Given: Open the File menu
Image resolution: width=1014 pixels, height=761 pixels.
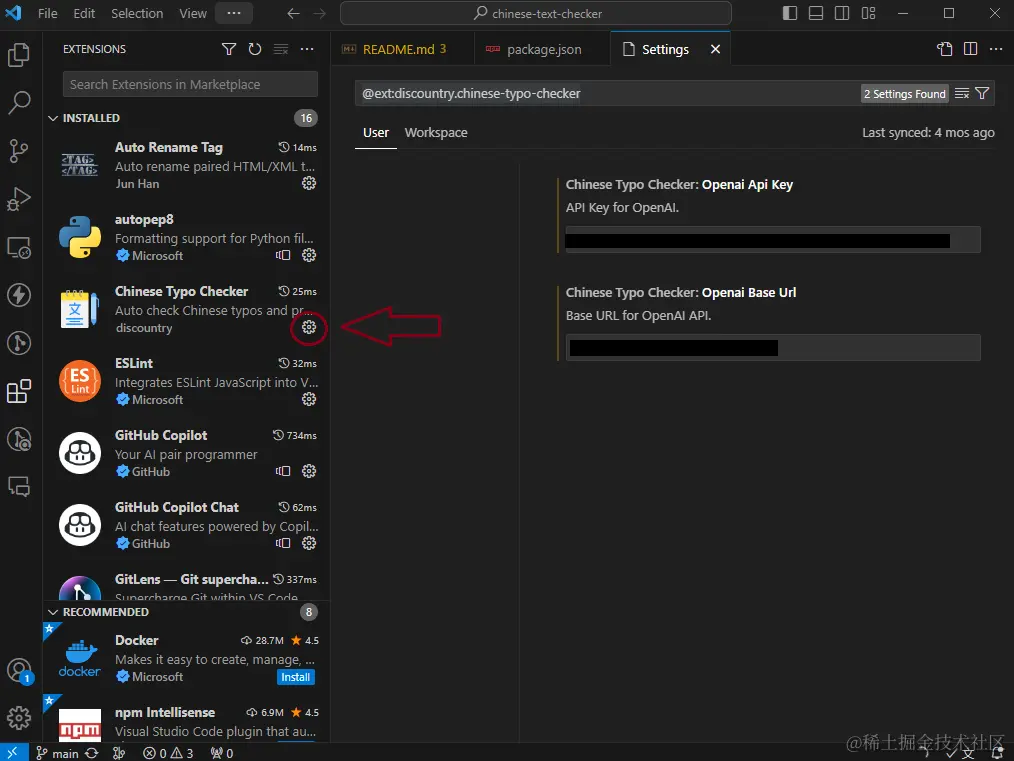Looking at the screenshot, I should (47, 14).
